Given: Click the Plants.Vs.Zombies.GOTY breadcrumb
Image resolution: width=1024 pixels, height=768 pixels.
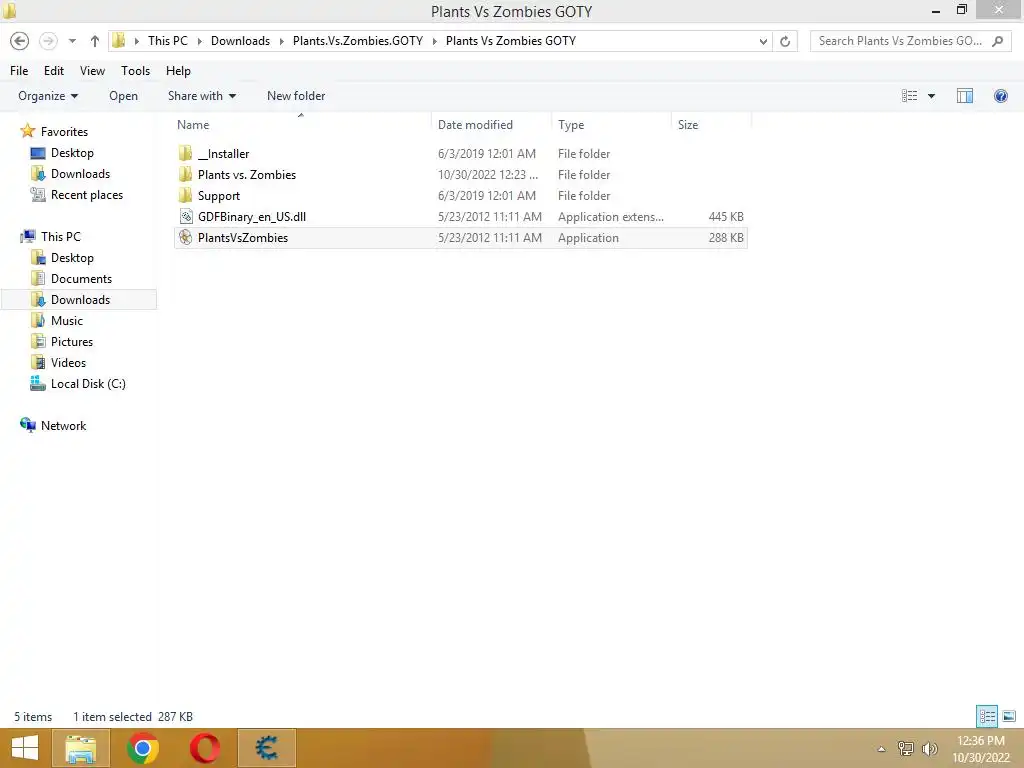Looking at the screenshot, I should coord(358,41).
